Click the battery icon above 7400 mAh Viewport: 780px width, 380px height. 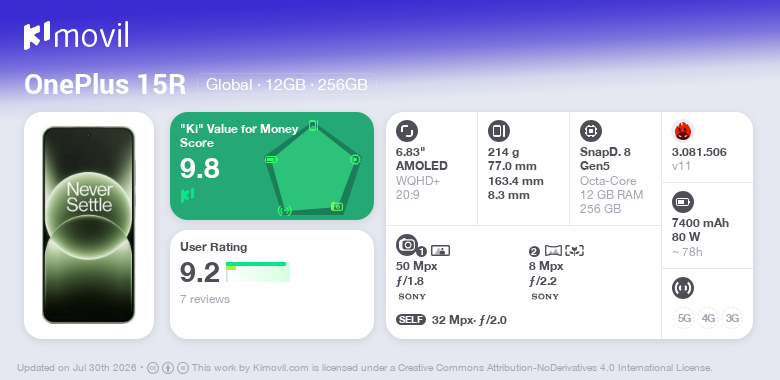point(682,202)
